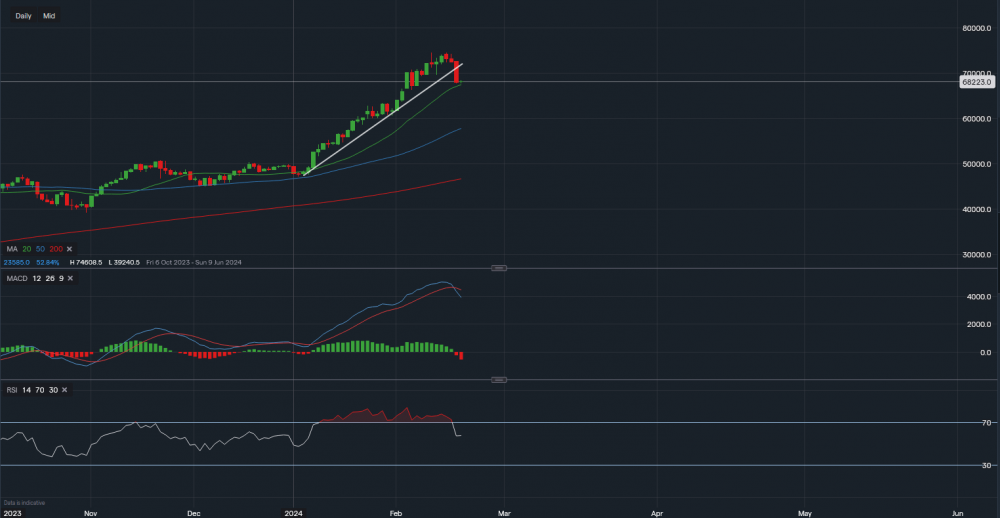Click the MA indicator label
1000x518 pixels.
tap(13, 249)
